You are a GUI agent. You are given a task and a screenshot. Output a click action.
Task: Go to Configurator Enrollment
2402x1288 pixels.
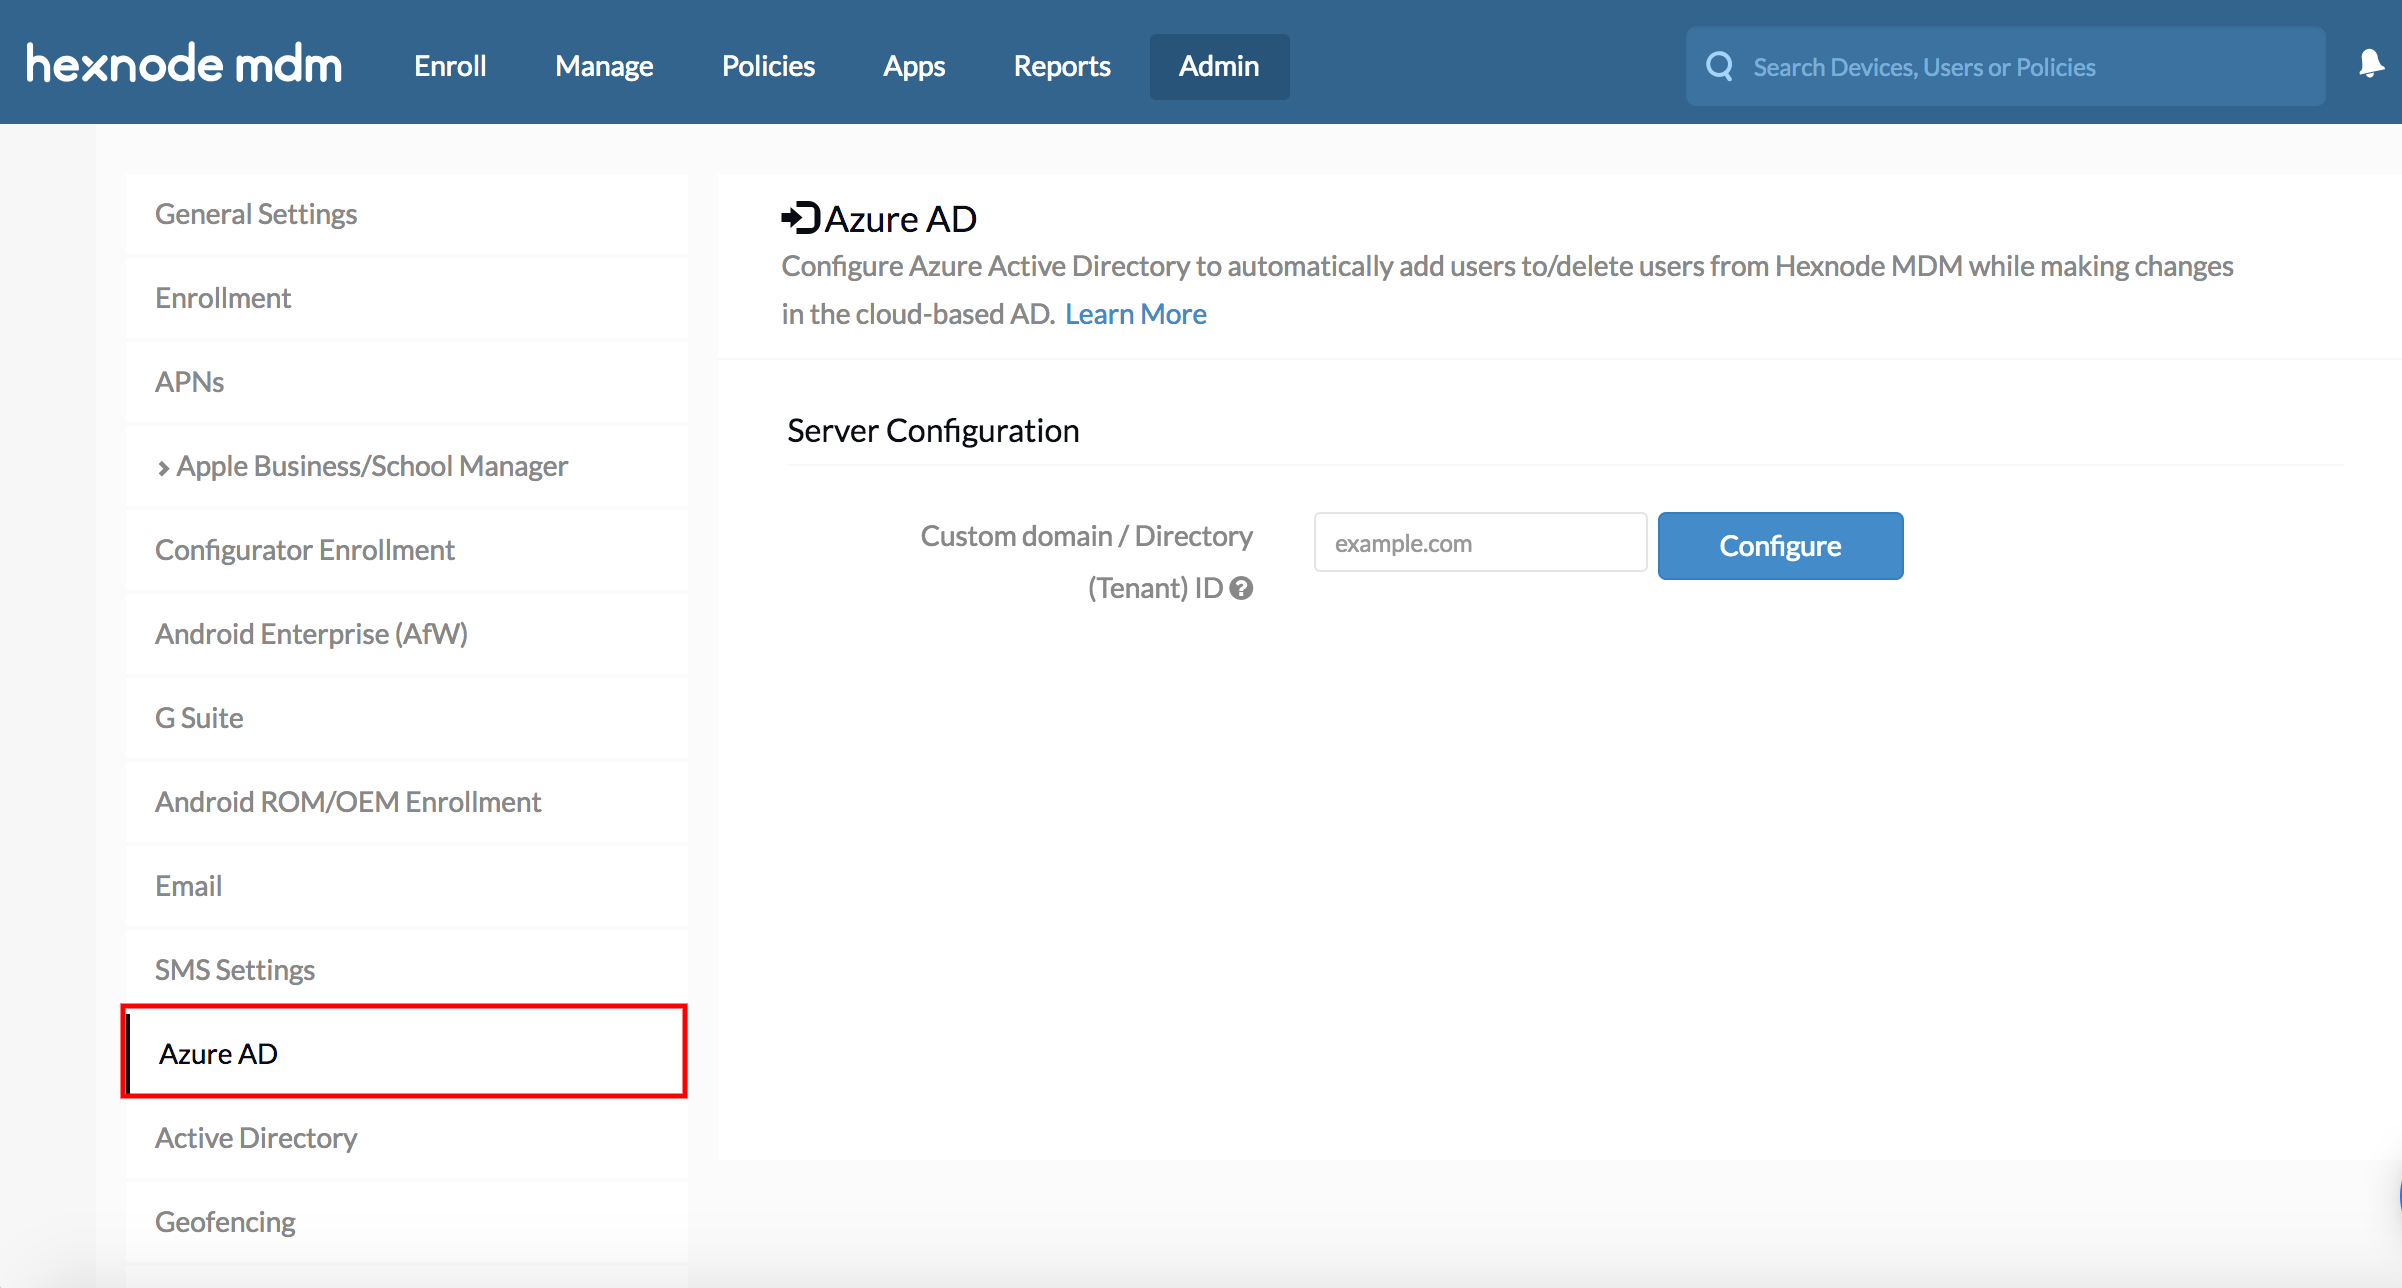tap(406, 550)
